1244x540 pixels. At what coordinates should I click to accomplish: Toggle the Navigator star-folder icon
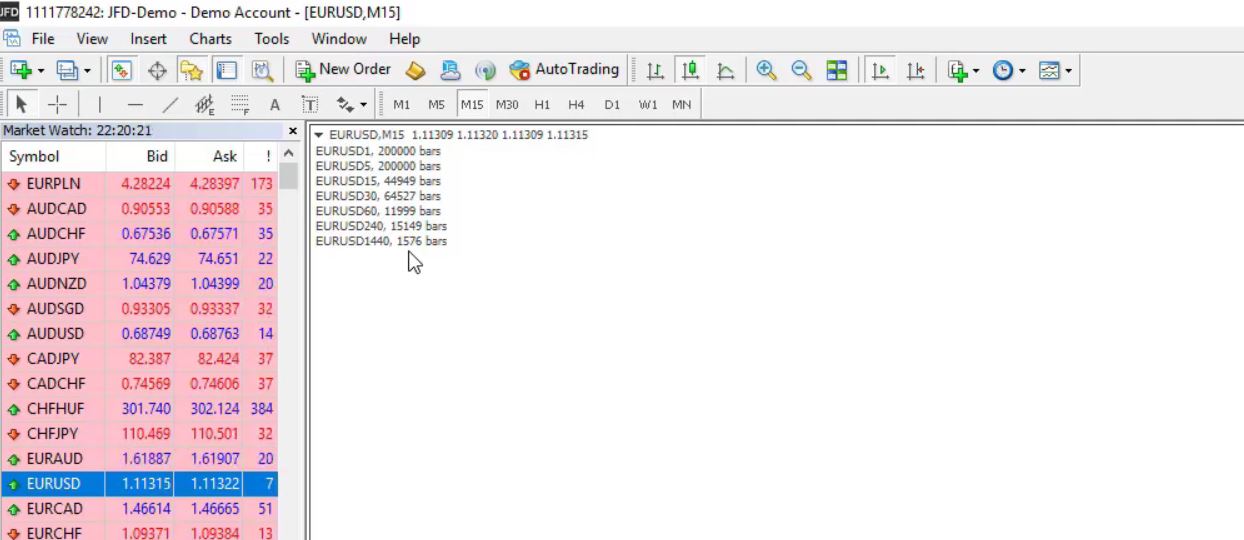pos(191,70)
